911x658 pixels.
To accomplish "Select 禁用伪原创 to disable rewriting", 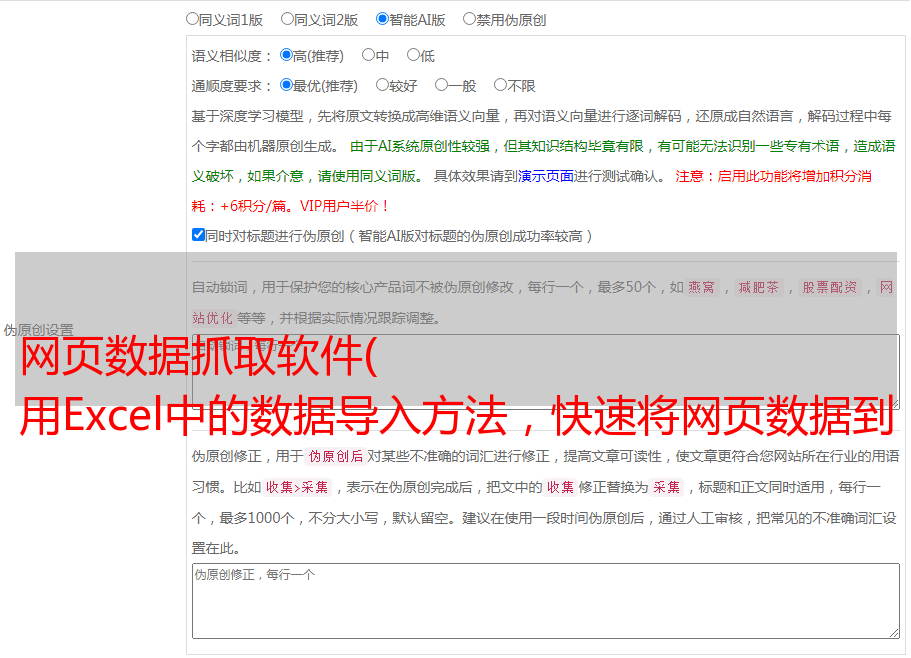I will pyautogui.click(x=469, y=18).
